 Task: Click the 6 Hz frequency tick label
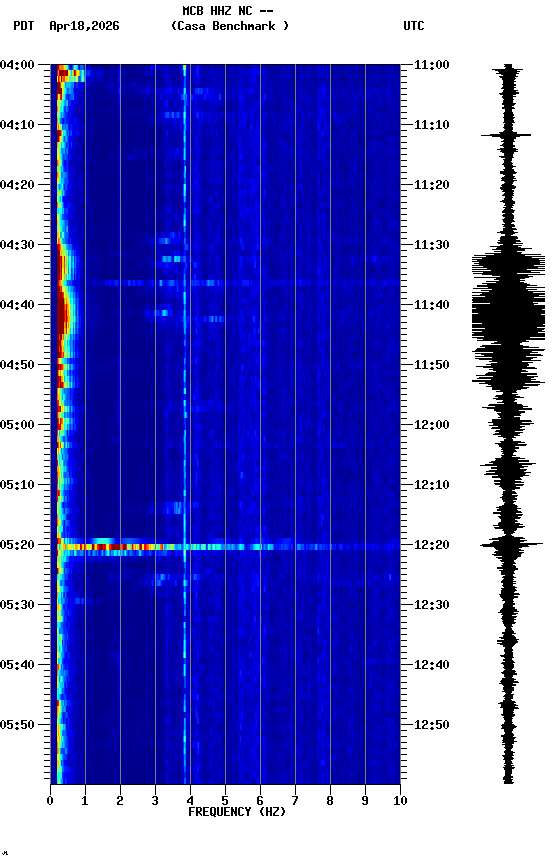(260, 801)
